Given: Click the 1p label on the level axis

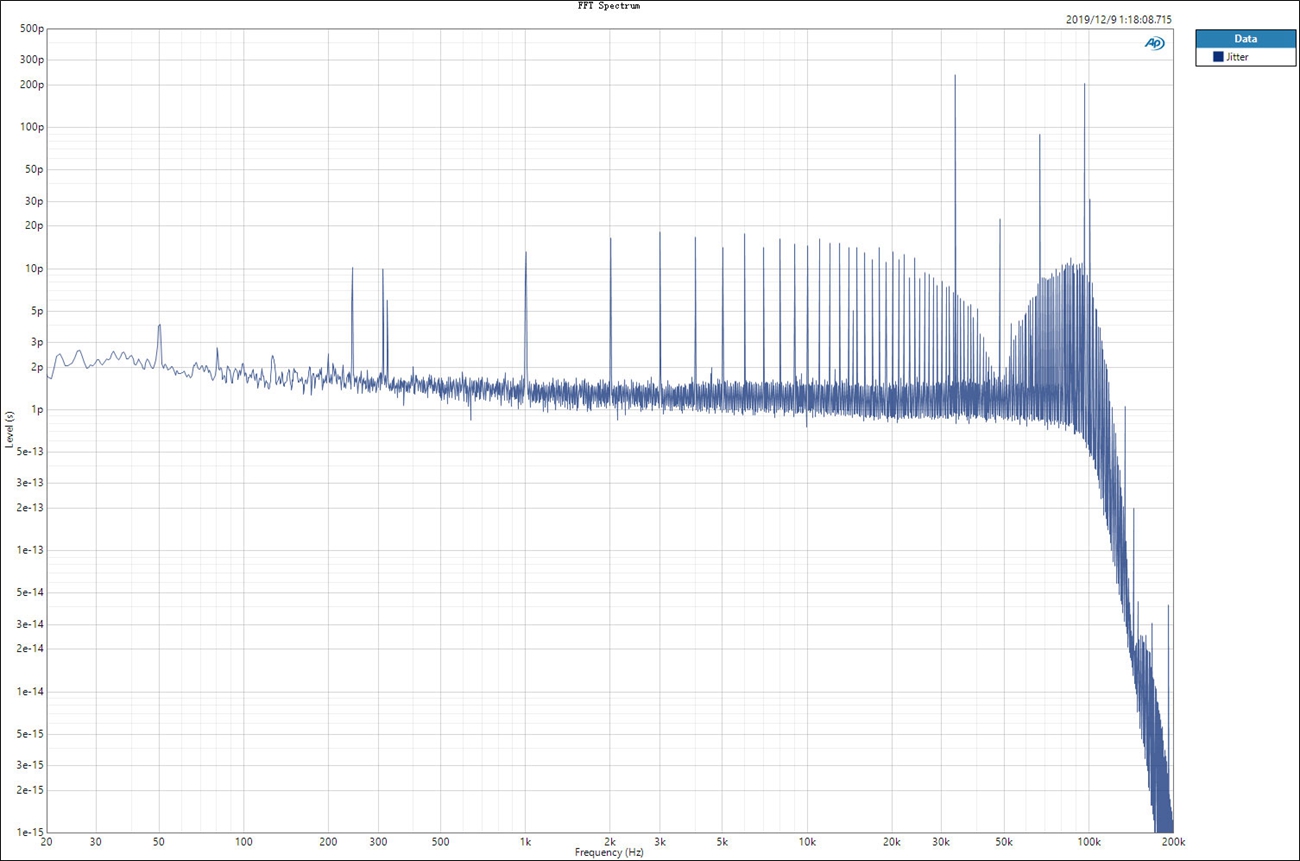Looking at the screenshot, I should tap(38, 410).
